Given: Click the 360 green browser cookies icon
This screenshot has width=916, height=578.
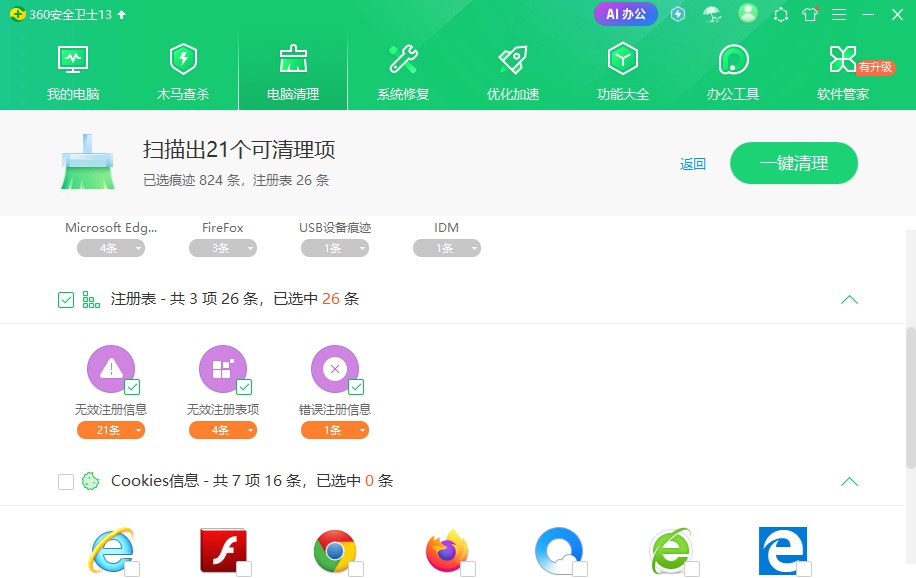Looking at the screenshot, I should click(671, 551).
